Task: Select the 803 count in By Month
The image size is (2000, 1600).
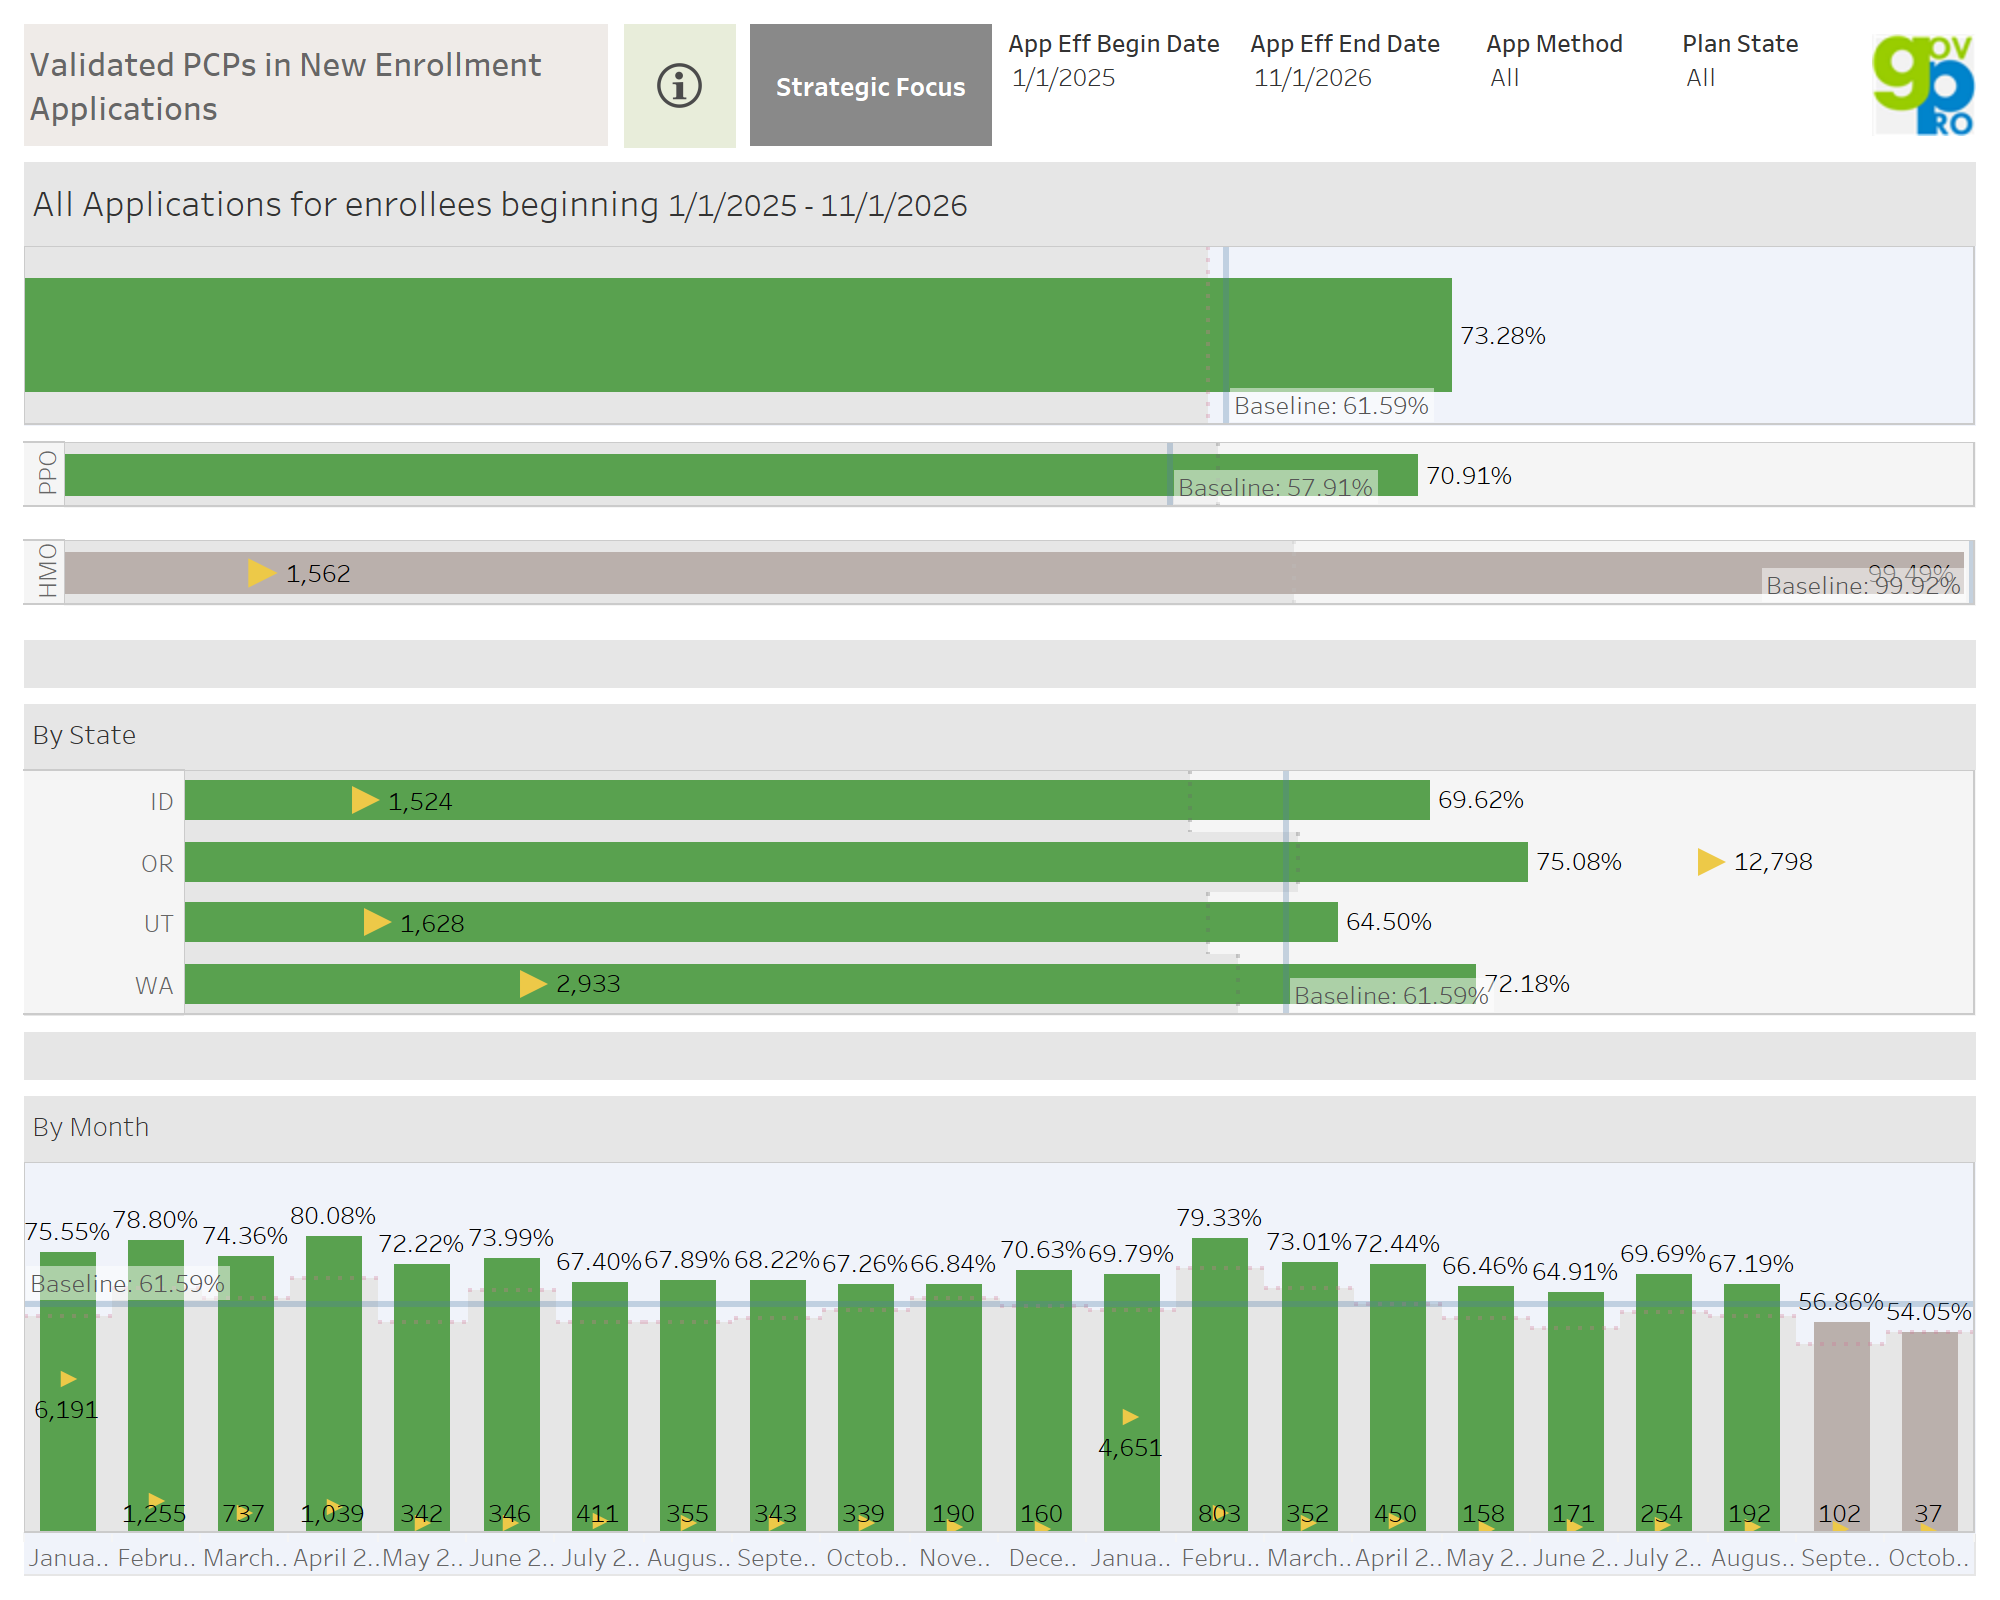Action: 1219,1514
